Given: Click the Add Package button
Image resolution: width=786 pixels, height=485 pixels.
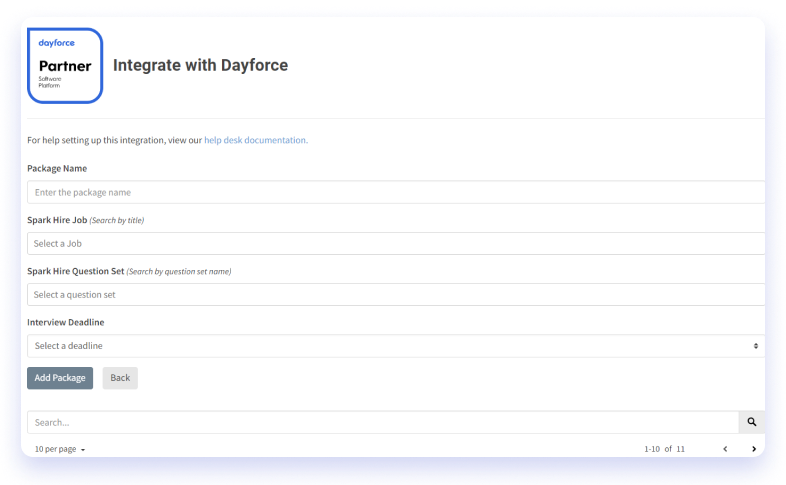Looking at the screenshot, I should tap(60, 378).
